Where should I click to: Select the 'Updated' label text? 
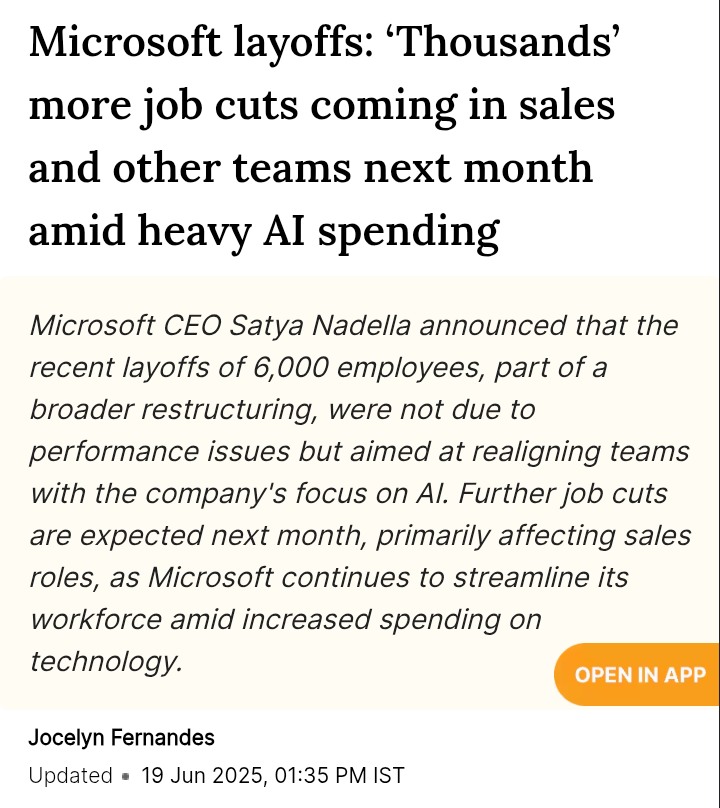tap(70, 776)
